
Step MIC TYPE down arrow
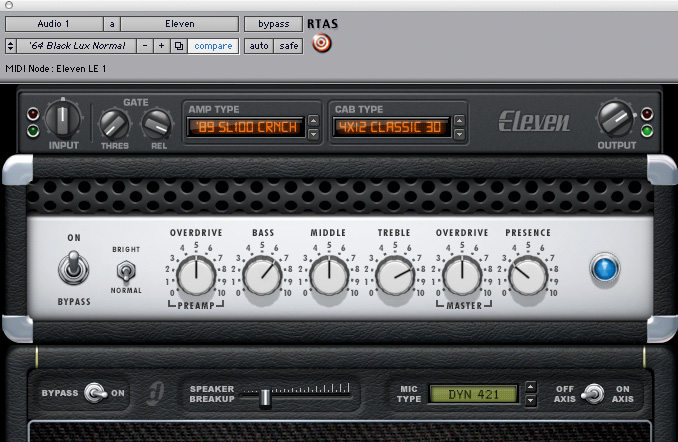coord(531,401)
